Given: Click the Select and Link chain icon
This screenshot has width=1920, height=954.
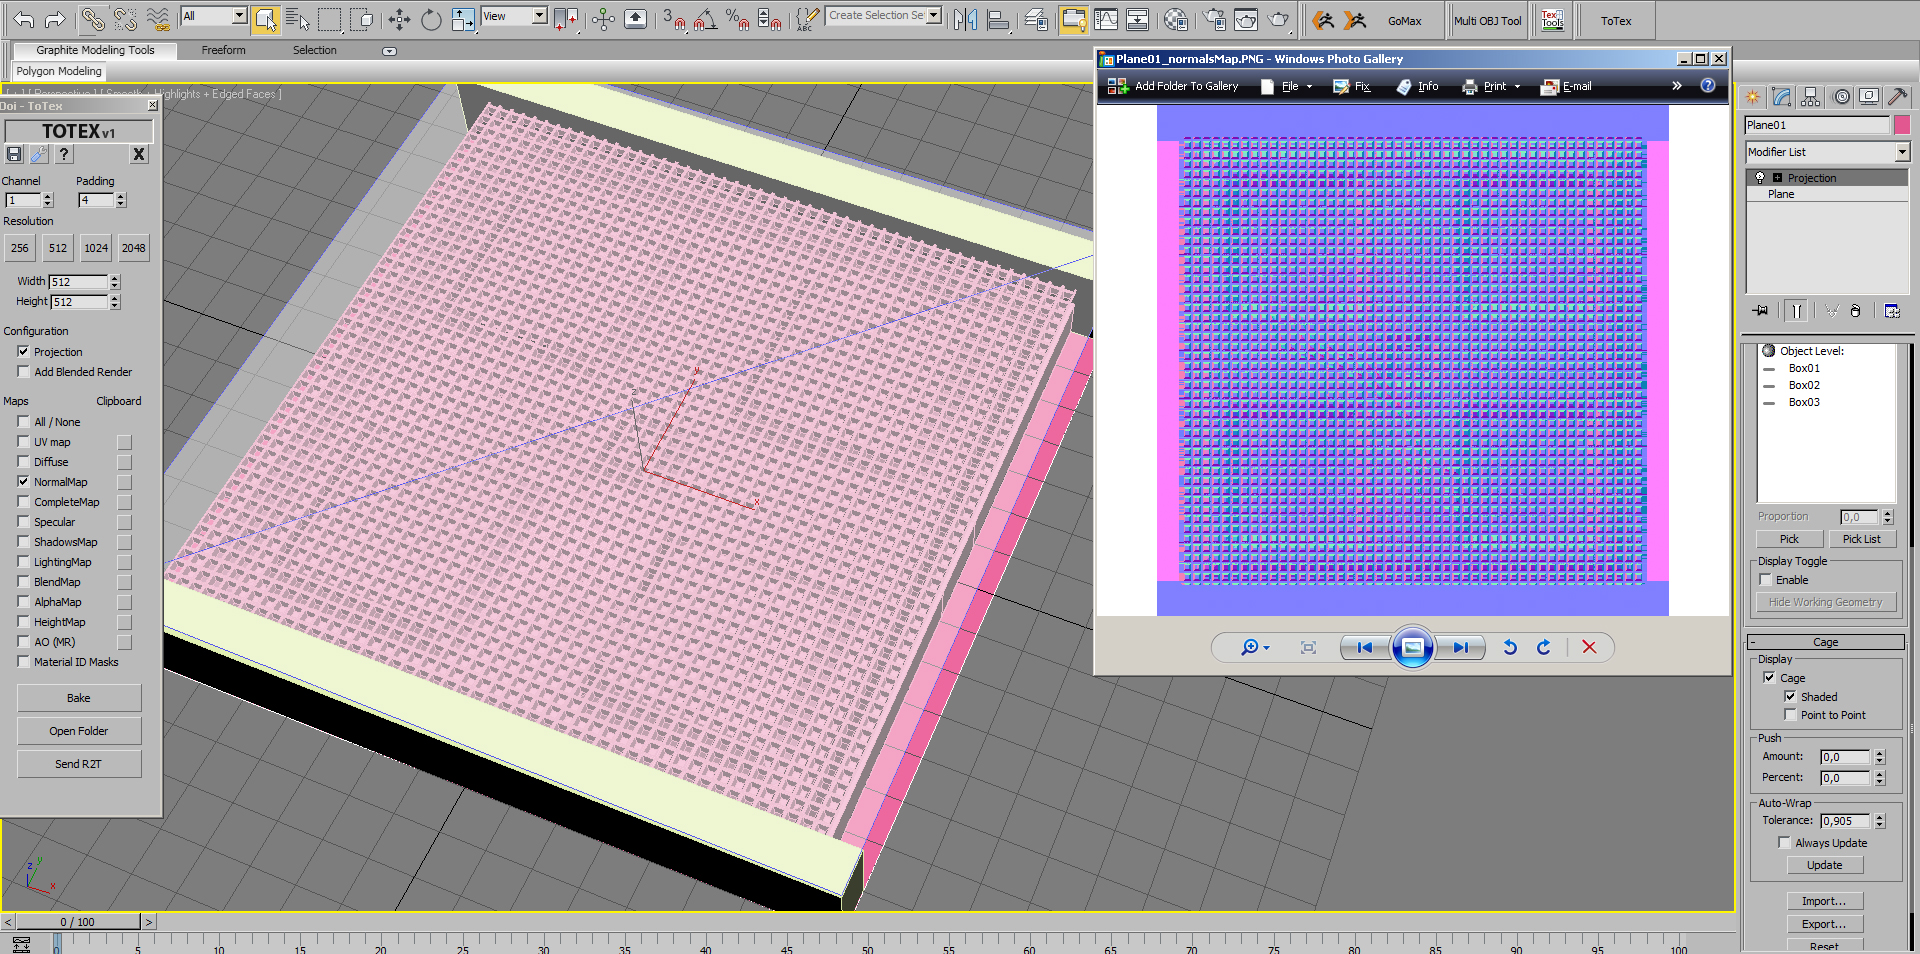Looking at the screenshot, I should pos(92,19).
